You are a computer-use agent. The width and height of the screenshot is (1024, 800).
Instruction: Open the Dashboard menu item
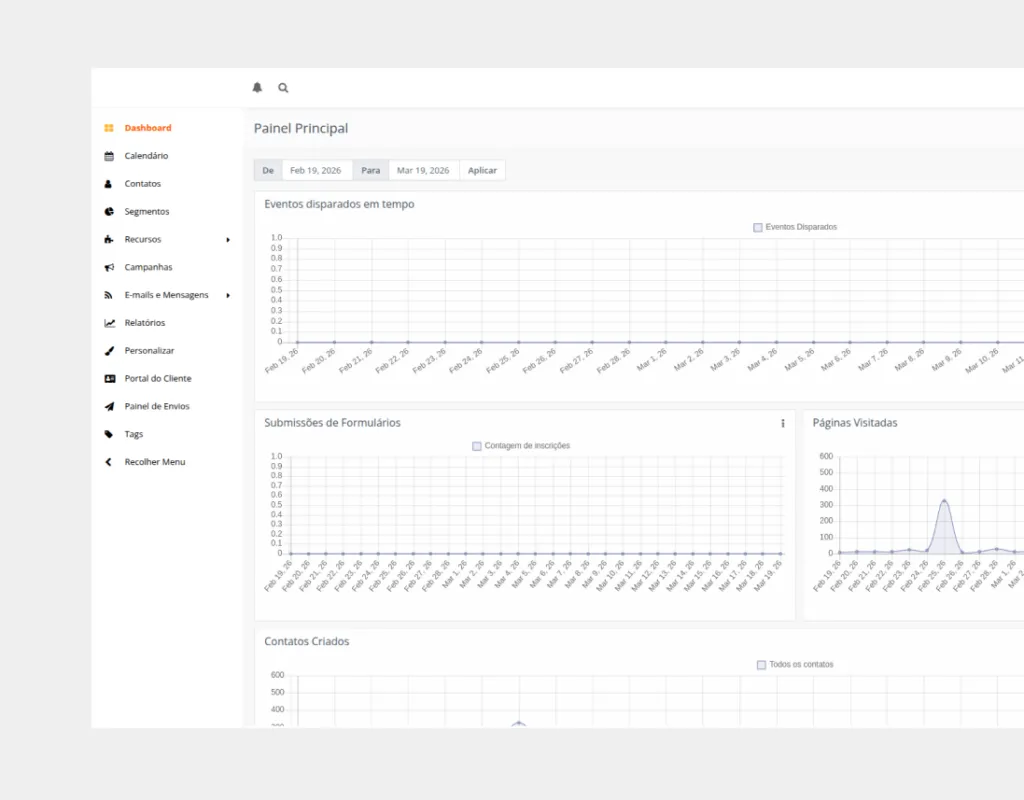[x=147, y=128]
